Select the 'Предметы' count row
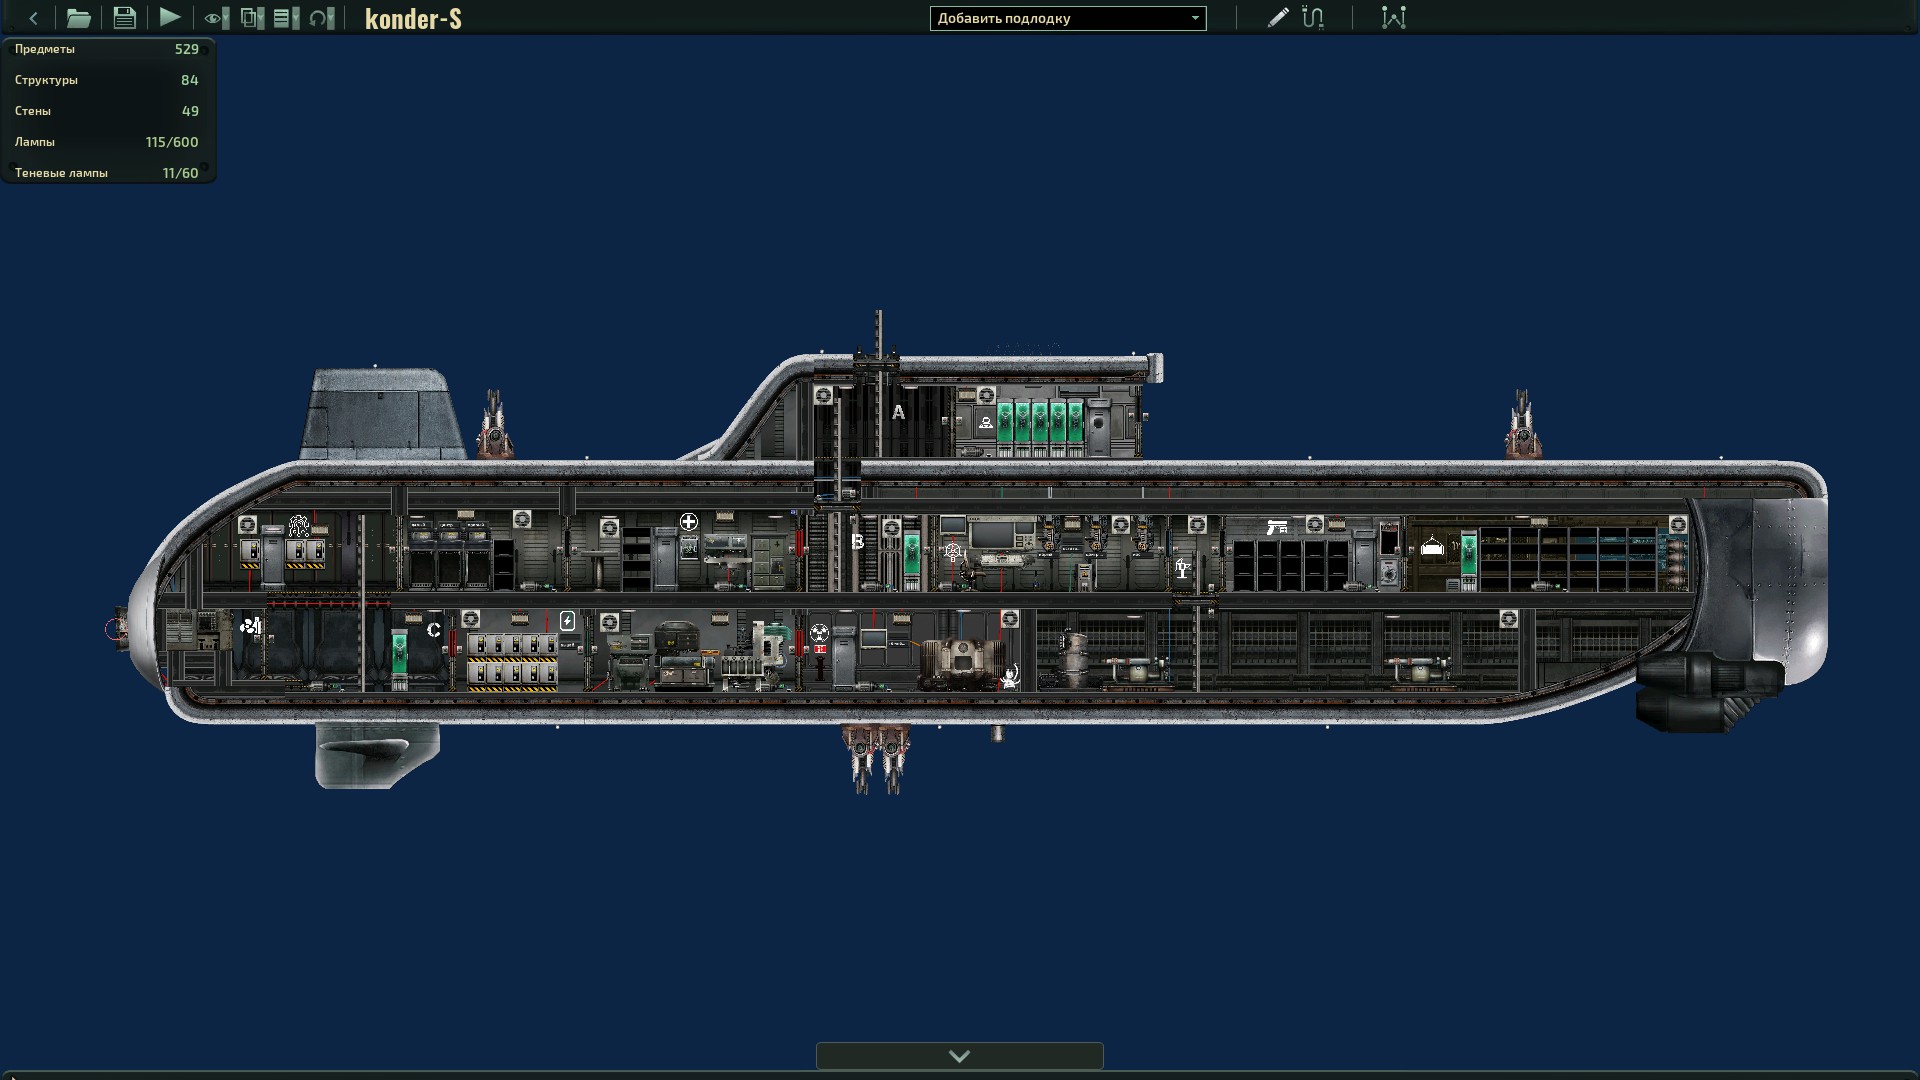 (x=107, y=49)
